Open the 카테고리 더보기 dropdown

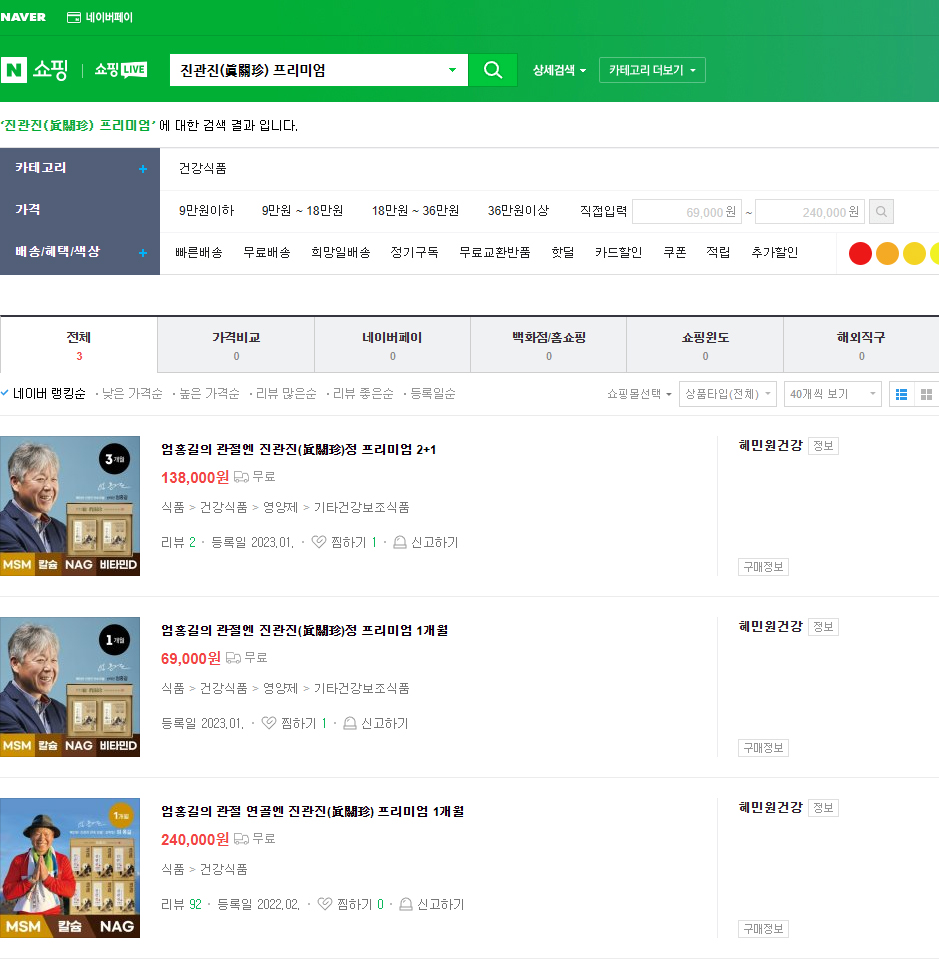652,70
